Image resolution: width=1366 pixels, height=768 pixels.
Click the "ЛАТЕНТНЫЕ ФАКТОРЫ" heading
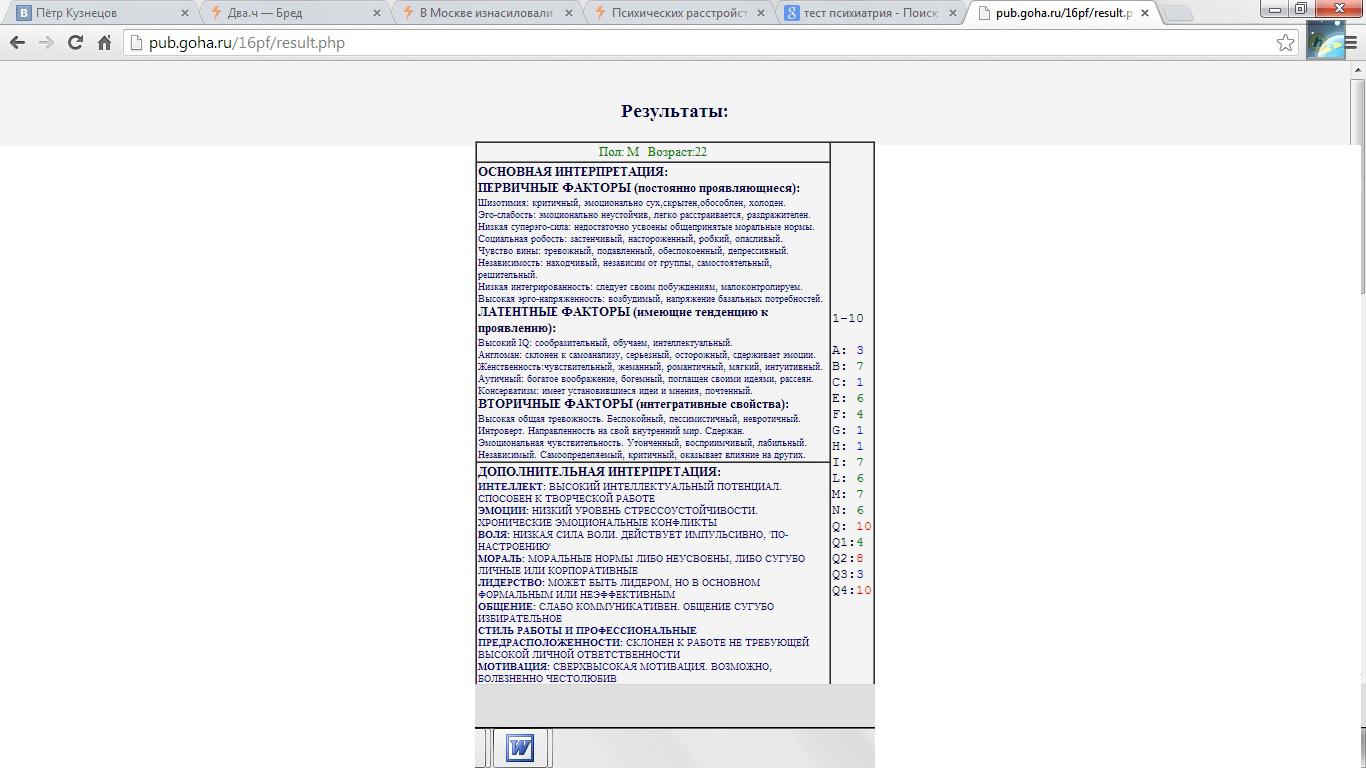[x=623, y=320]
